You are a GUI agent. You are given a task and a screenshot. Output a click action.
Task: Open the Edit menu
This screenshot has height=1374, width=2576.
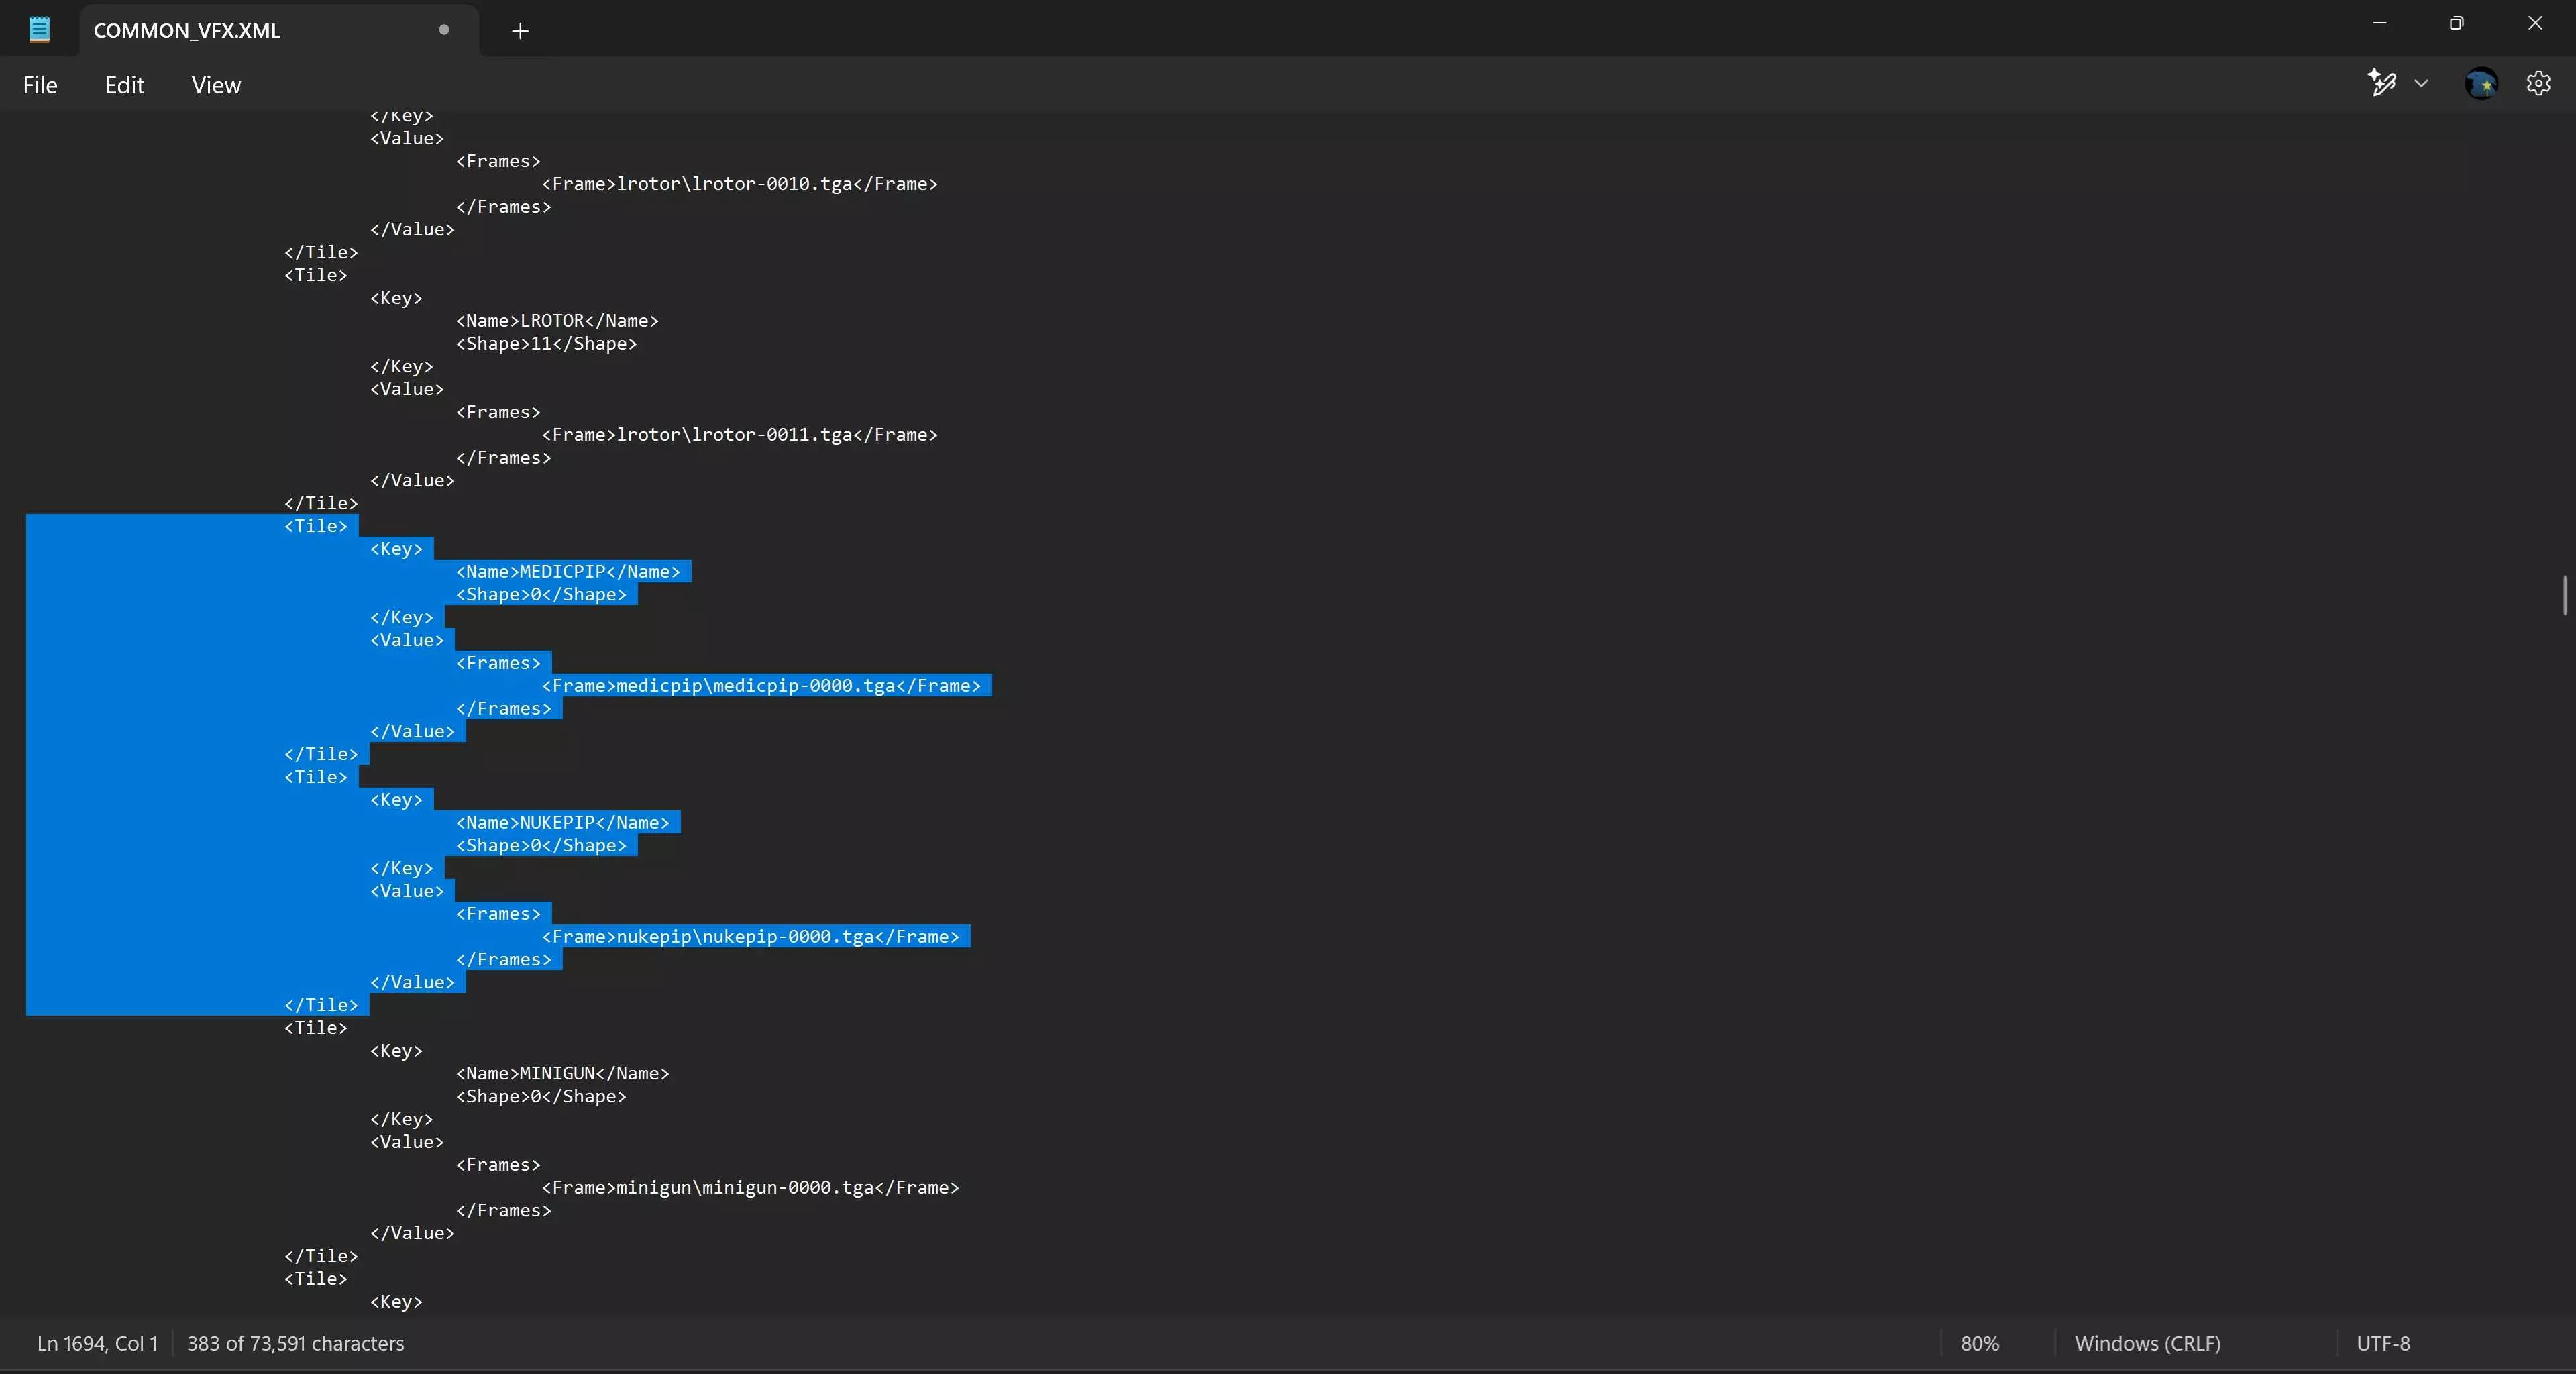click(x=124, y=85)
